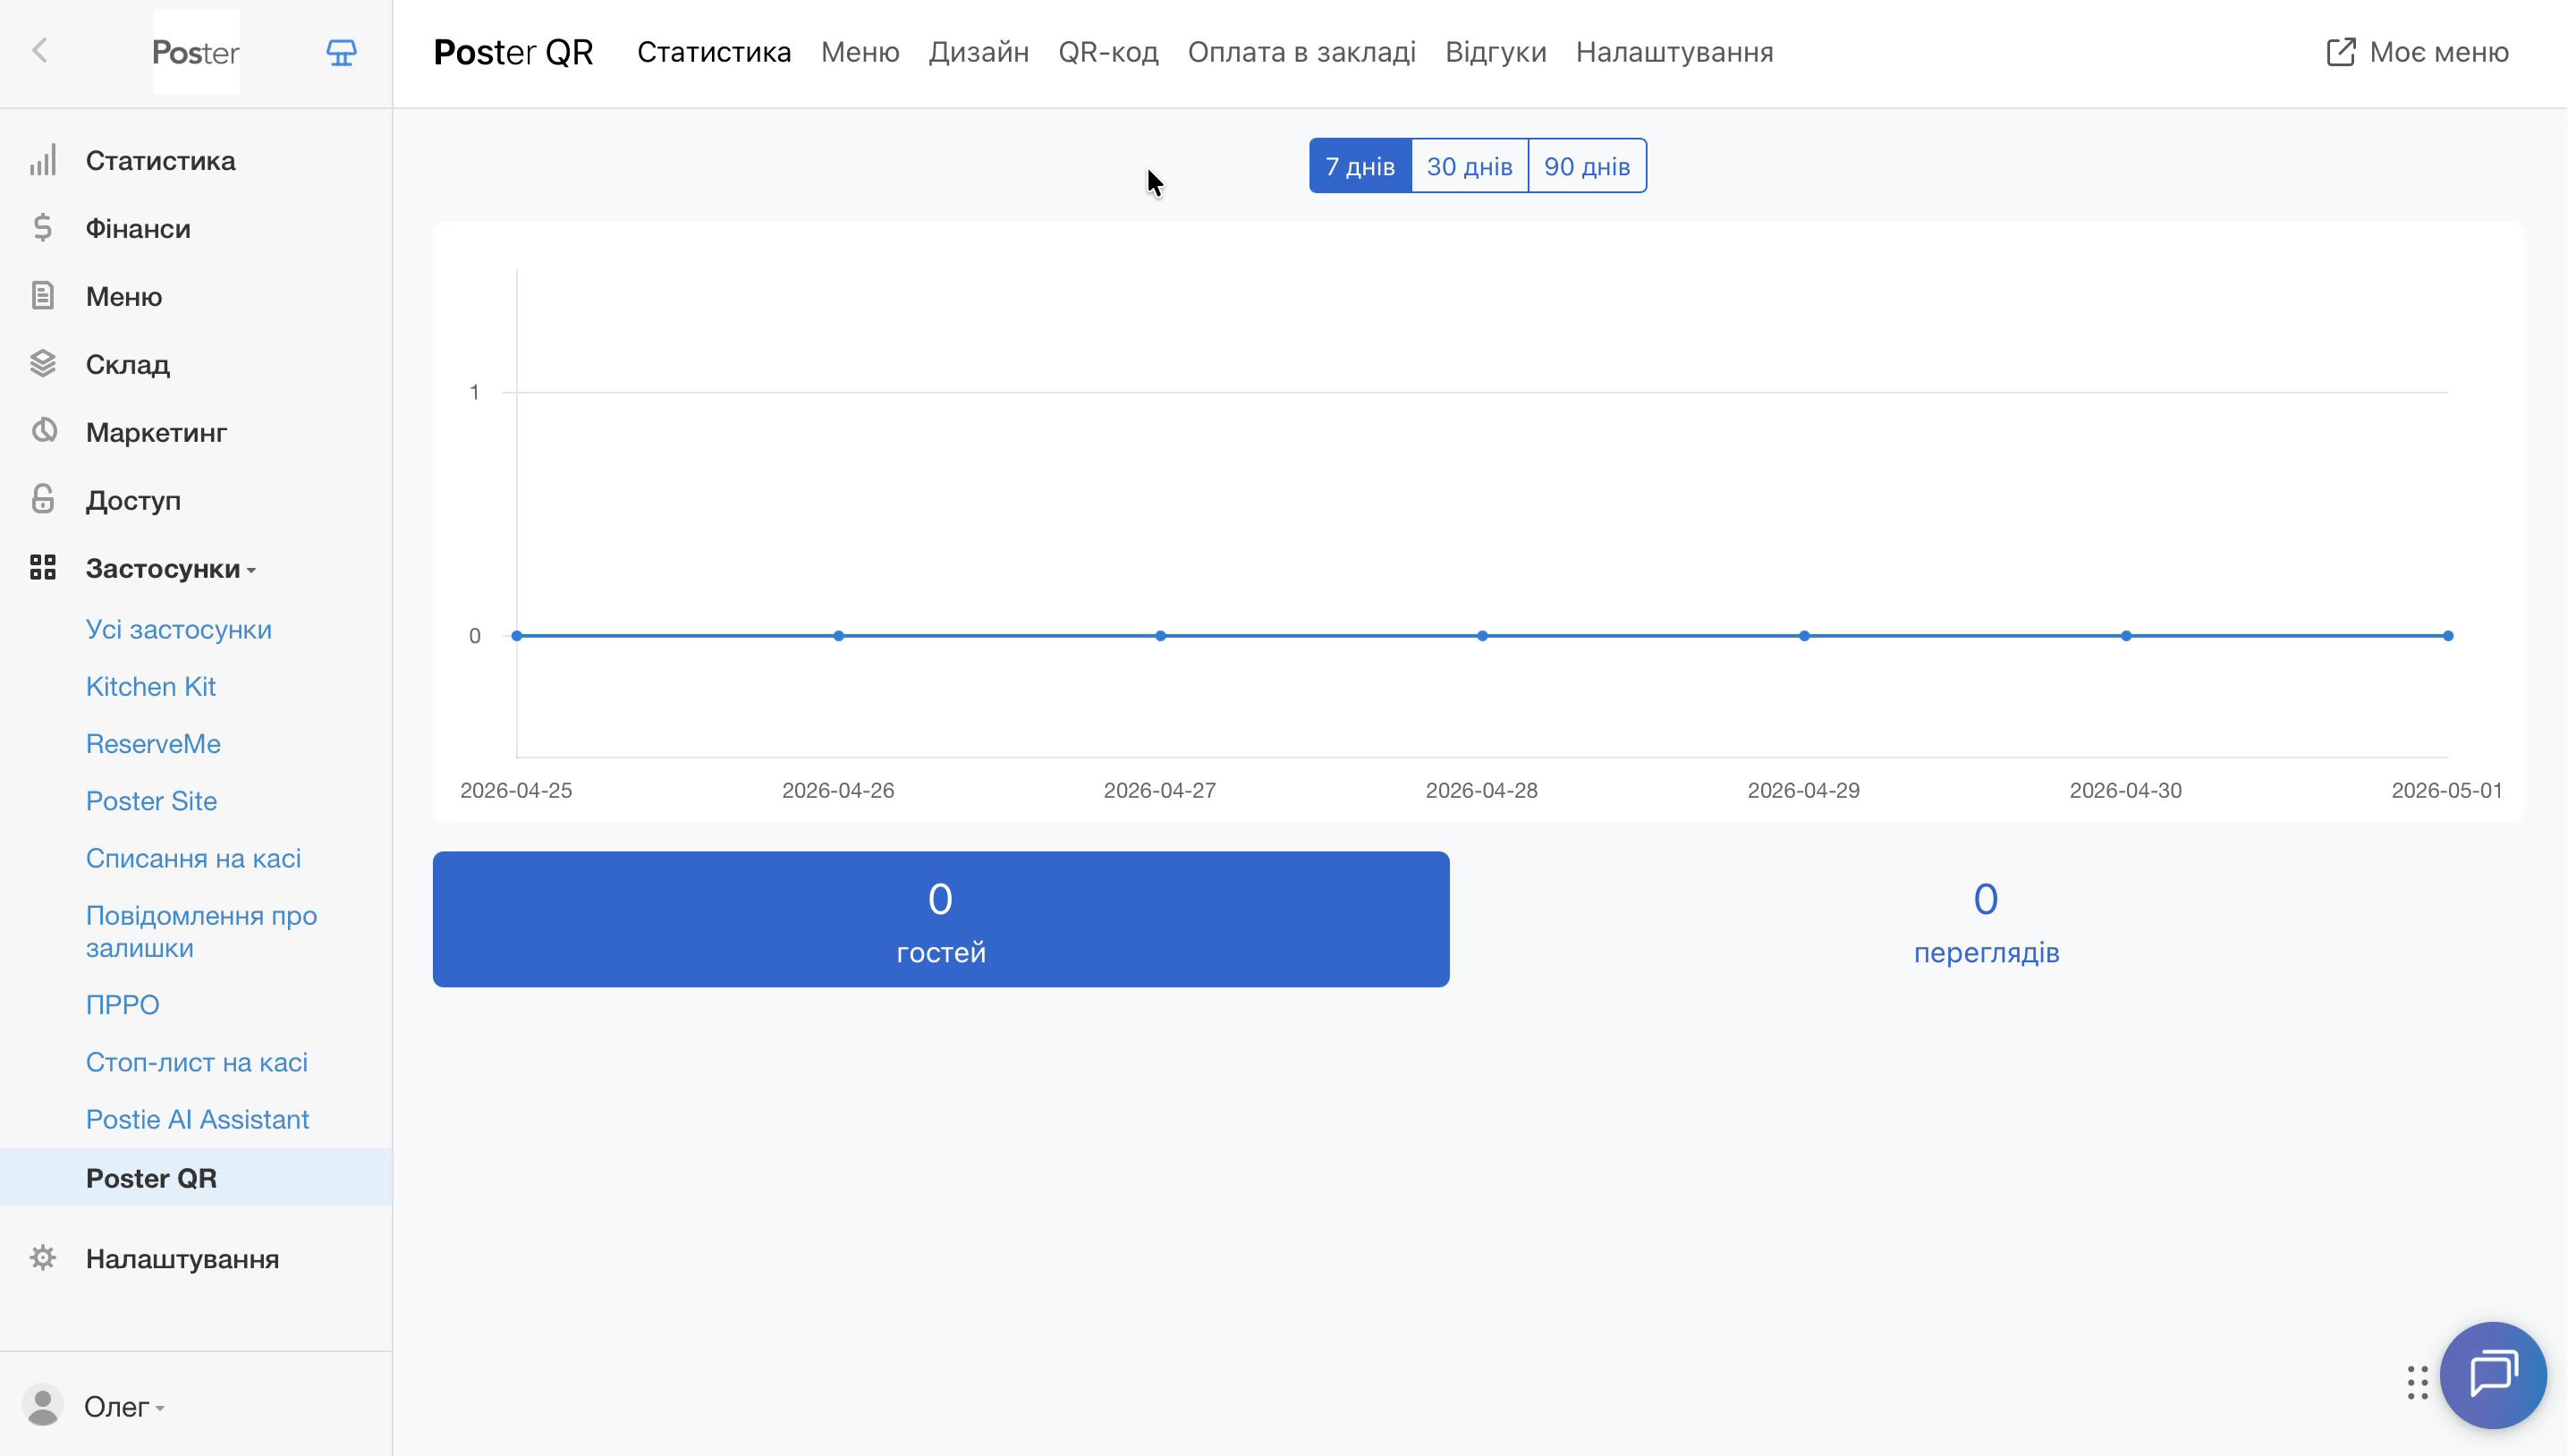Click the Меню document icon in sidebar
This screenshot has height=1456, width=2576.
point(43,297)
